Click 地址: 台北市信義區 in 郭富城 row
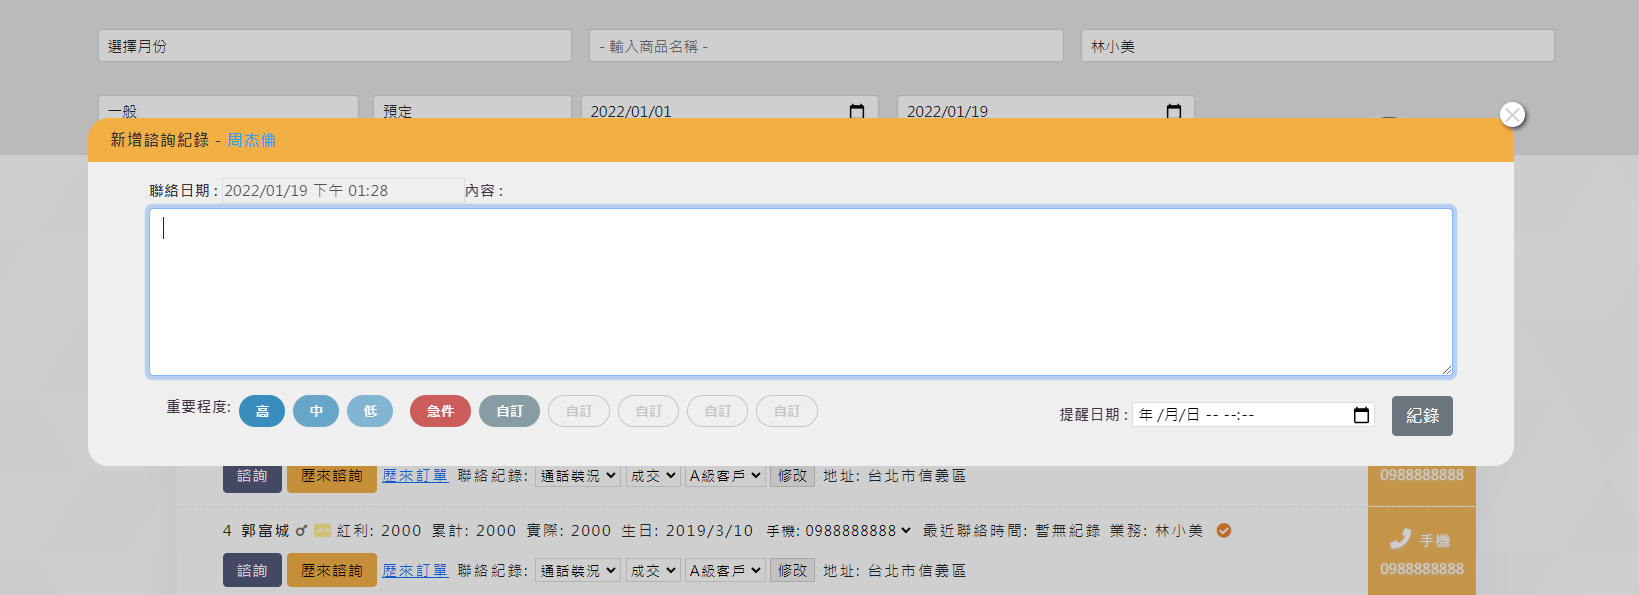Screen dimensions: 1639x595 click(x=894, y=571)
